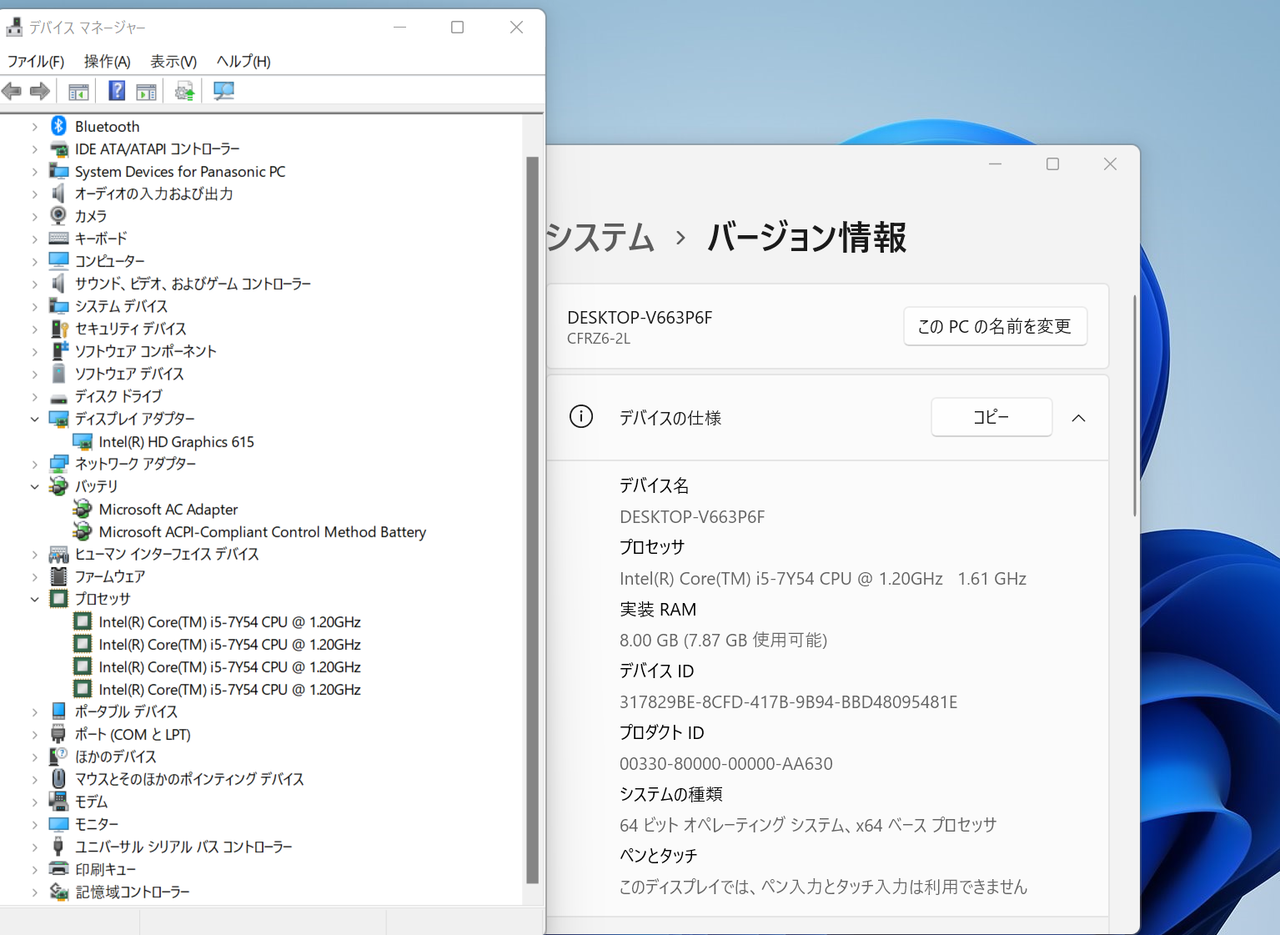Select the last i5-7Y54 processor entry
The image size is (1280, 935).
[229, 689]
